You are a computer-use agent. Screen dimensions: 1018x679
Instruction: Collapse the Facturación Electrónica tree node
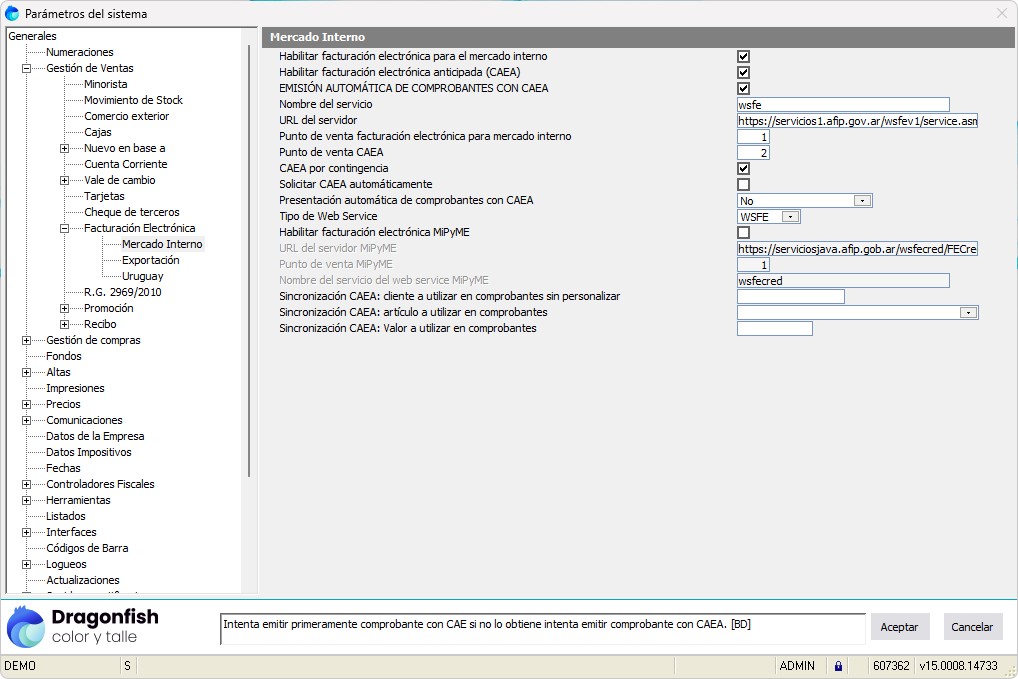(x=64, y=228)
